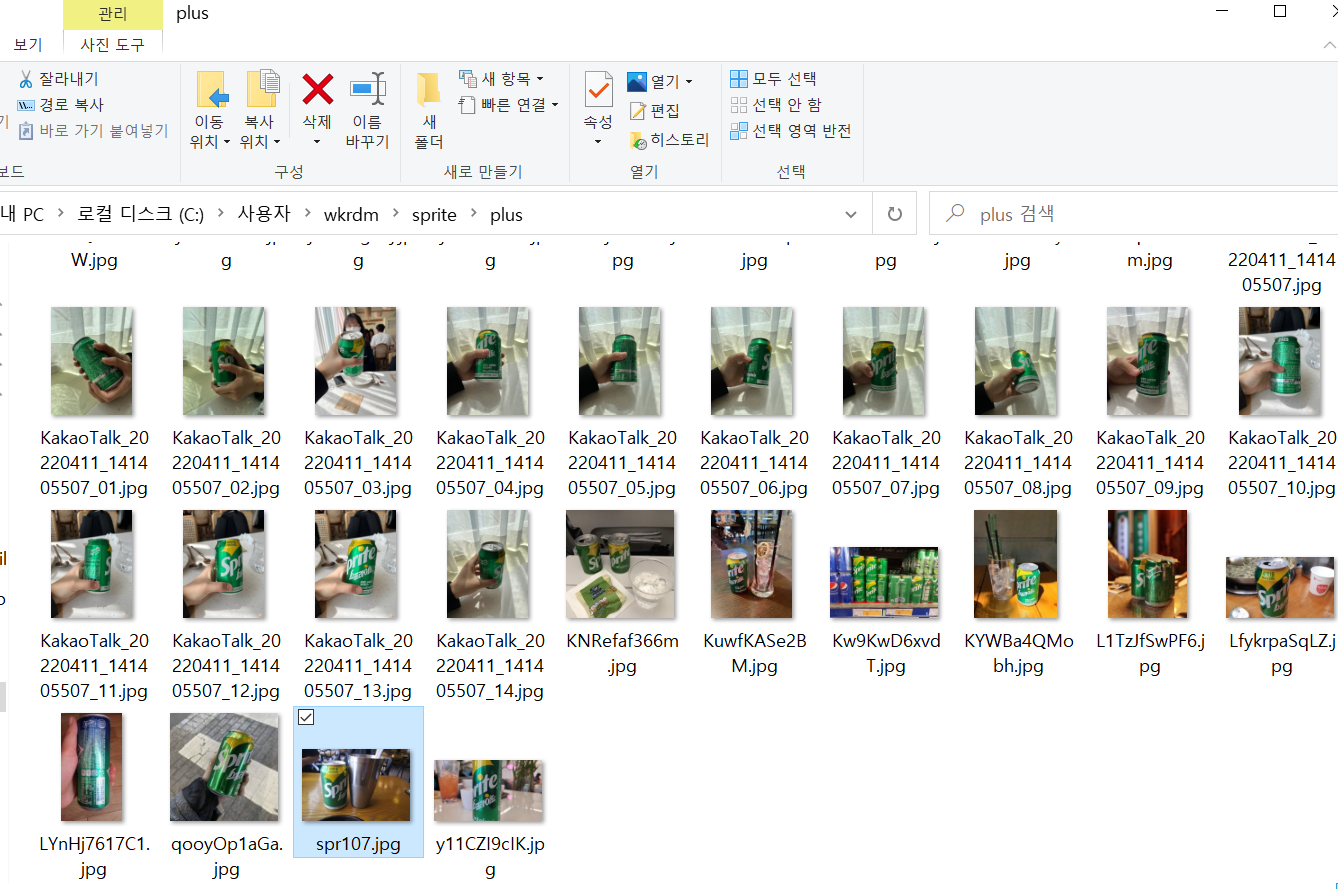Go to '사용자' folder in breadcrumb
This screenshot has height=889, width=1338.
pyautogui.click(x=263, y=214)
